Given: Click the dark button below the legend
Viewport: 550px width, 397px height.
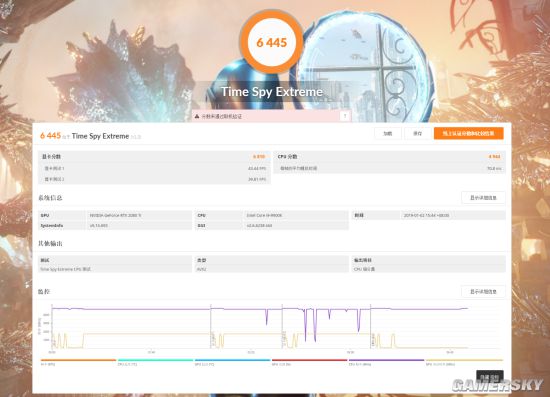Looking at the screenshot, I should click(490, 377).
